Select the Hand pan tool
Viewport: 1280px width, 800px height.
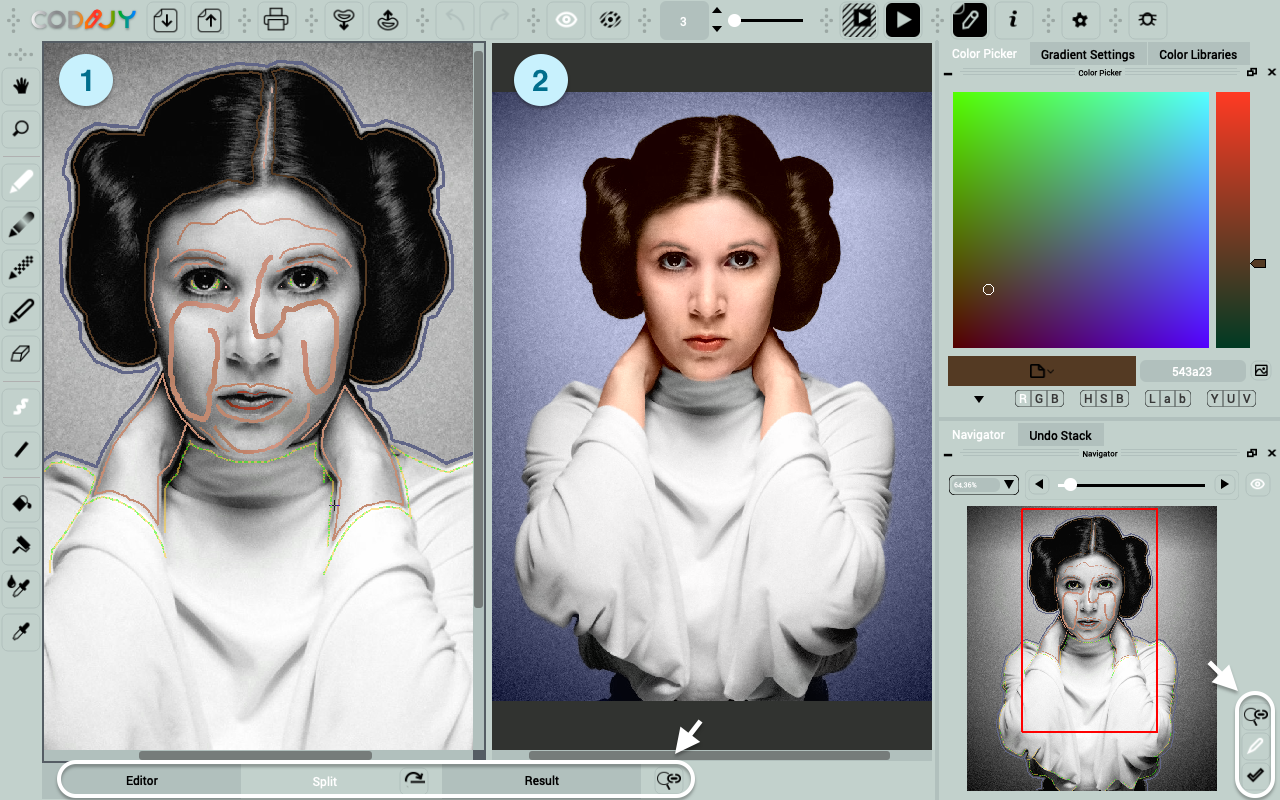tap(21, 87)
